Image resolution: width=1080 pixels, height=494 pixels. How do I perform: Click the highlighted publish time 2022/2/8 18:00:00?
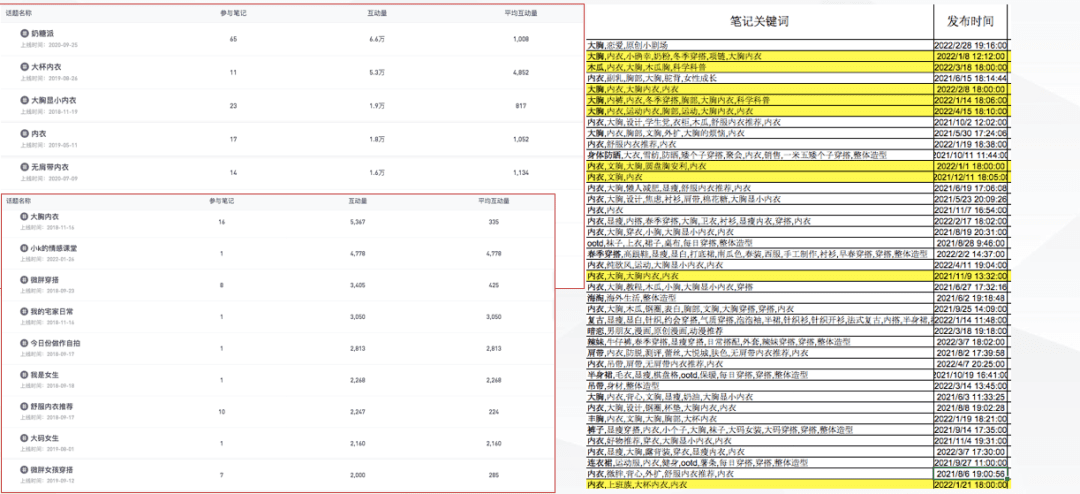point(971,90)
